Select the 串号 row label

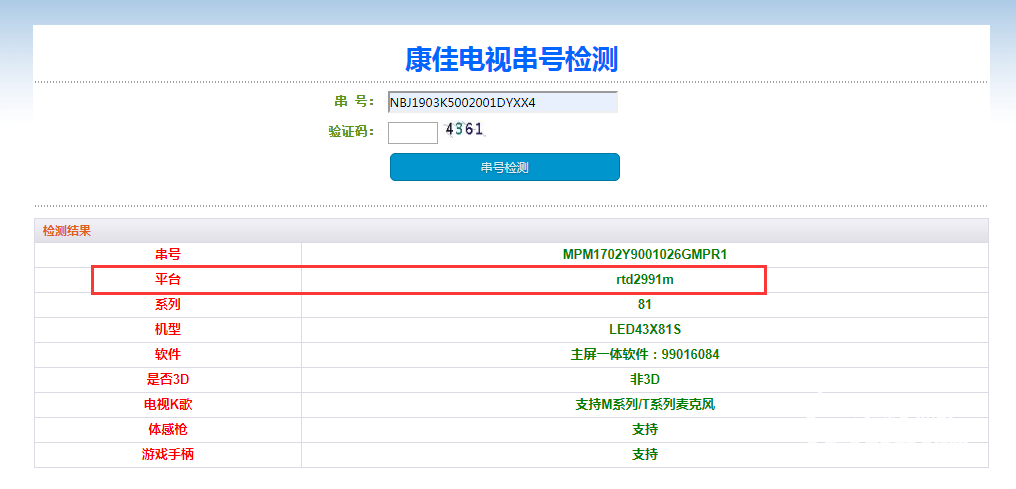[x=168, y=255]
